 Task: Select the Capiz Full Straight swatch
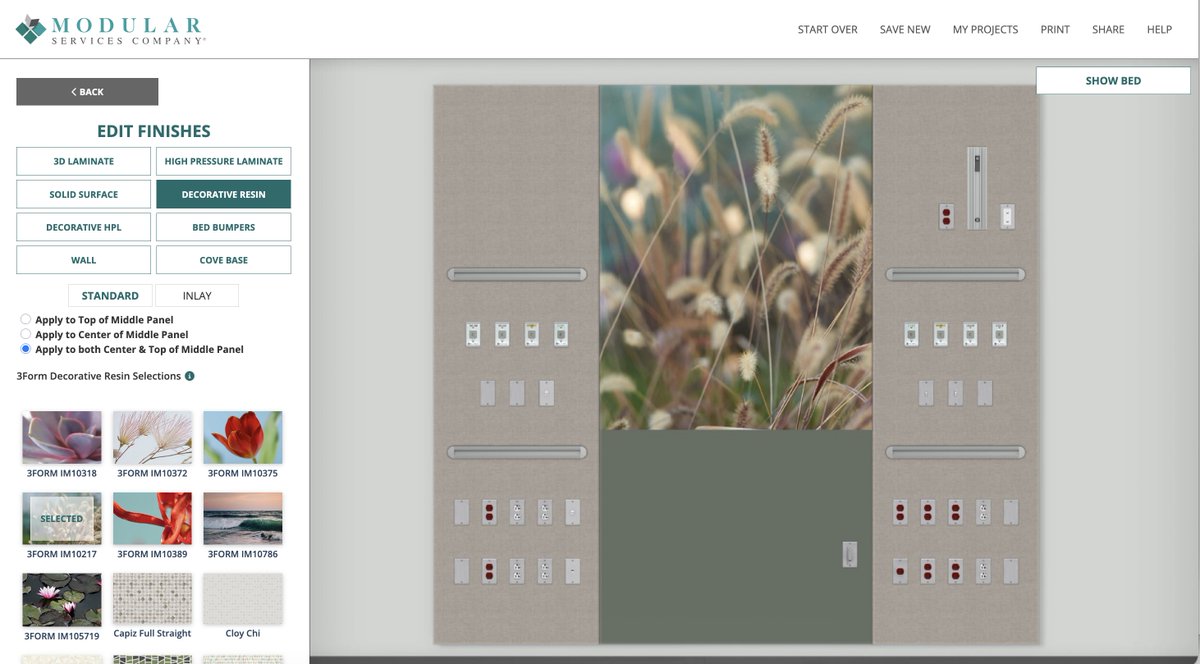pos(152,599)
